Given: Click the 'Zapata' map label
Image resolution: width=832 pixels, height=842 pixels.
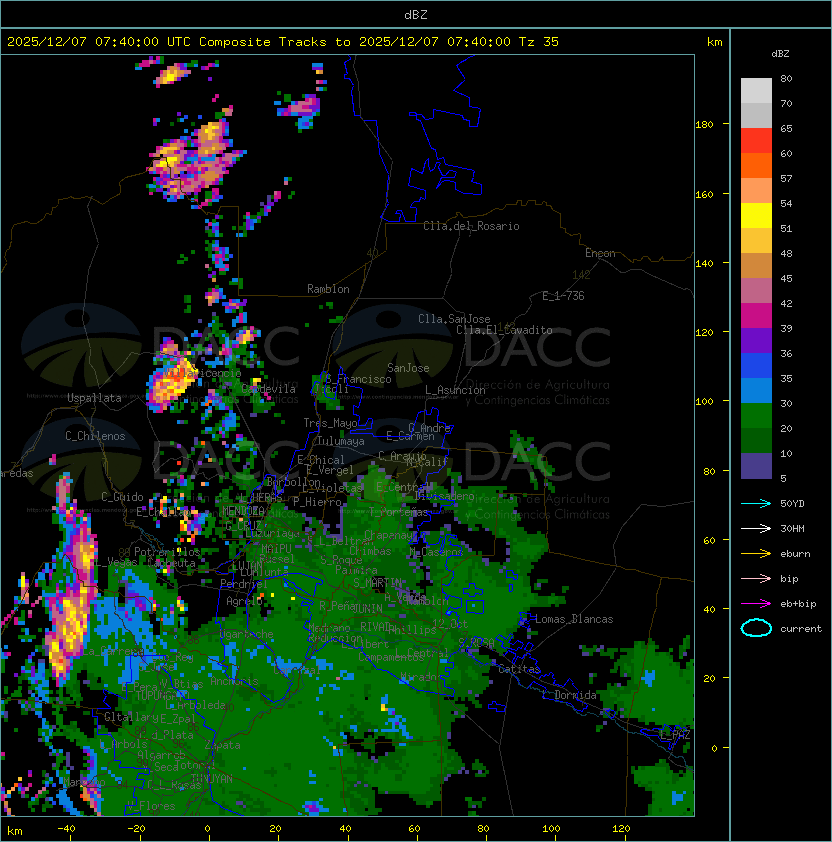Looking at the screenshot, I should [222, 745].
